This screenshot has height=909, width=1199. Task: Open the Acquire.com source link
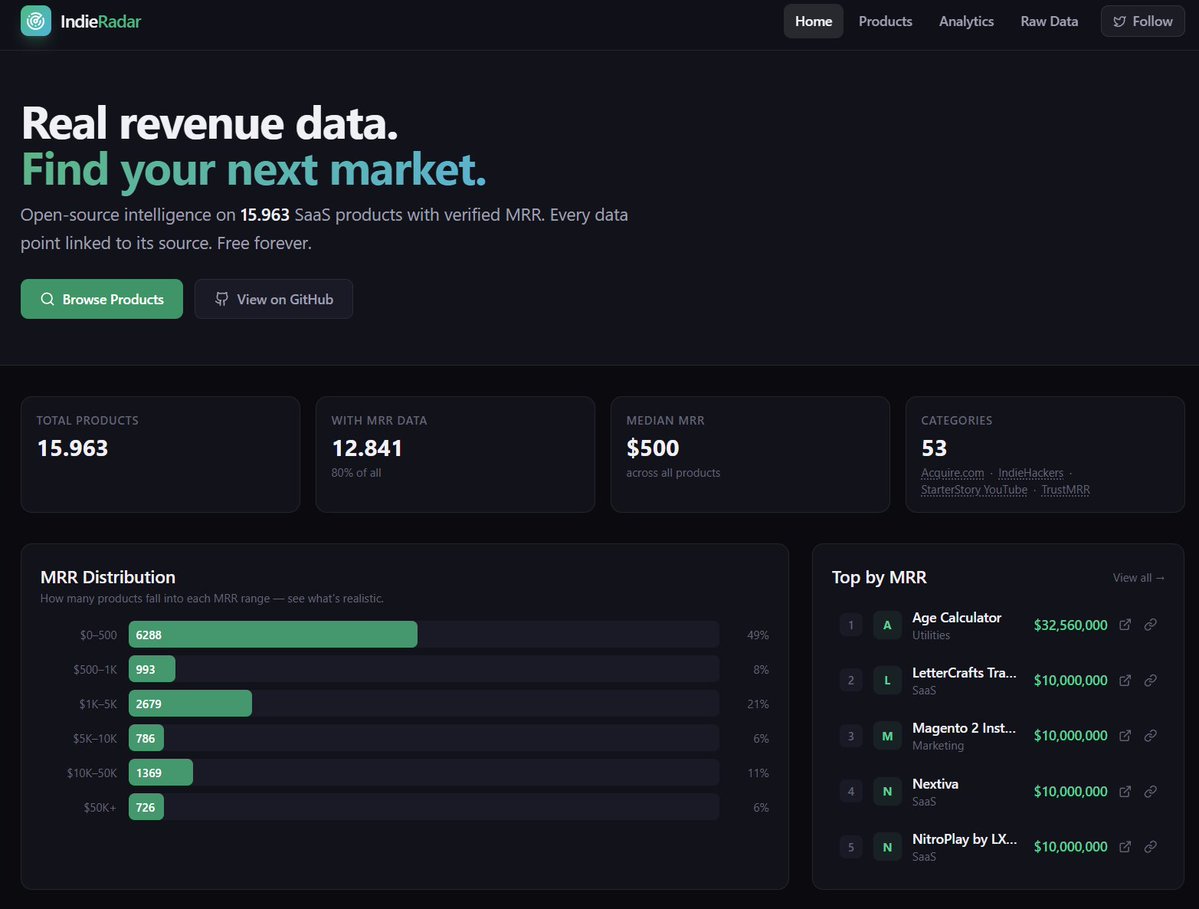(952, 473)
